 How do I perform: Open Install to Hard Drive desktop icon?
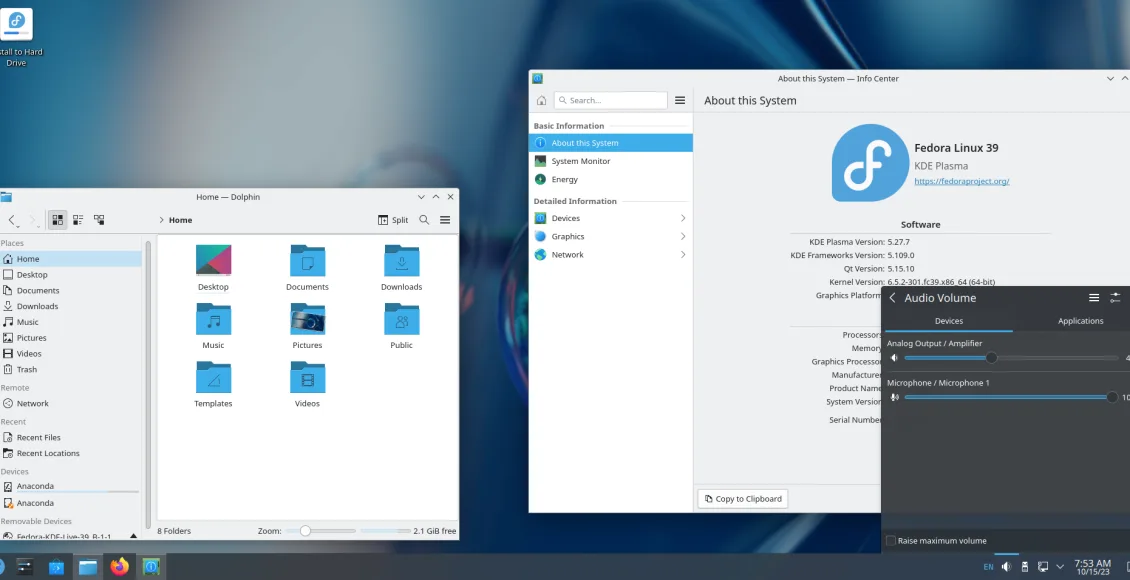coord(16,37)
